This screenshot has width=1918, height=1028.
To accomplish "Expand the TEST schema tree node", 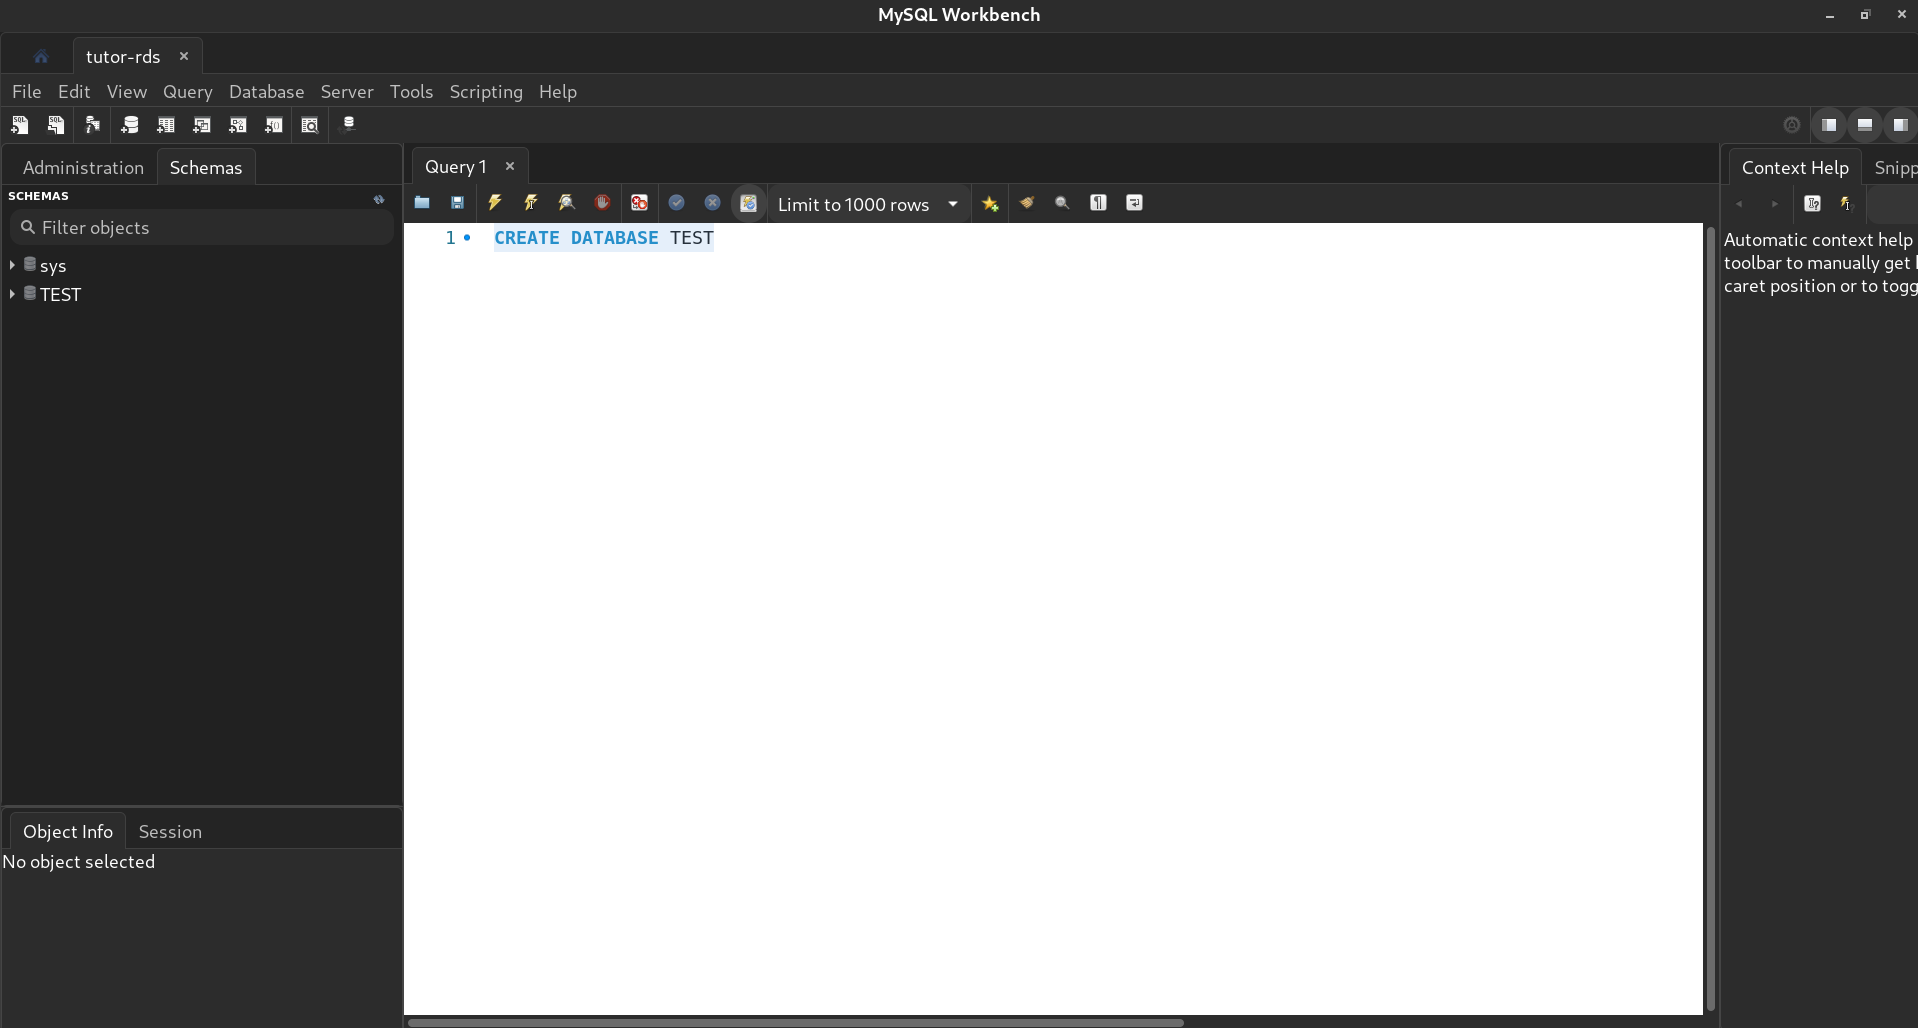I will 12,294.
